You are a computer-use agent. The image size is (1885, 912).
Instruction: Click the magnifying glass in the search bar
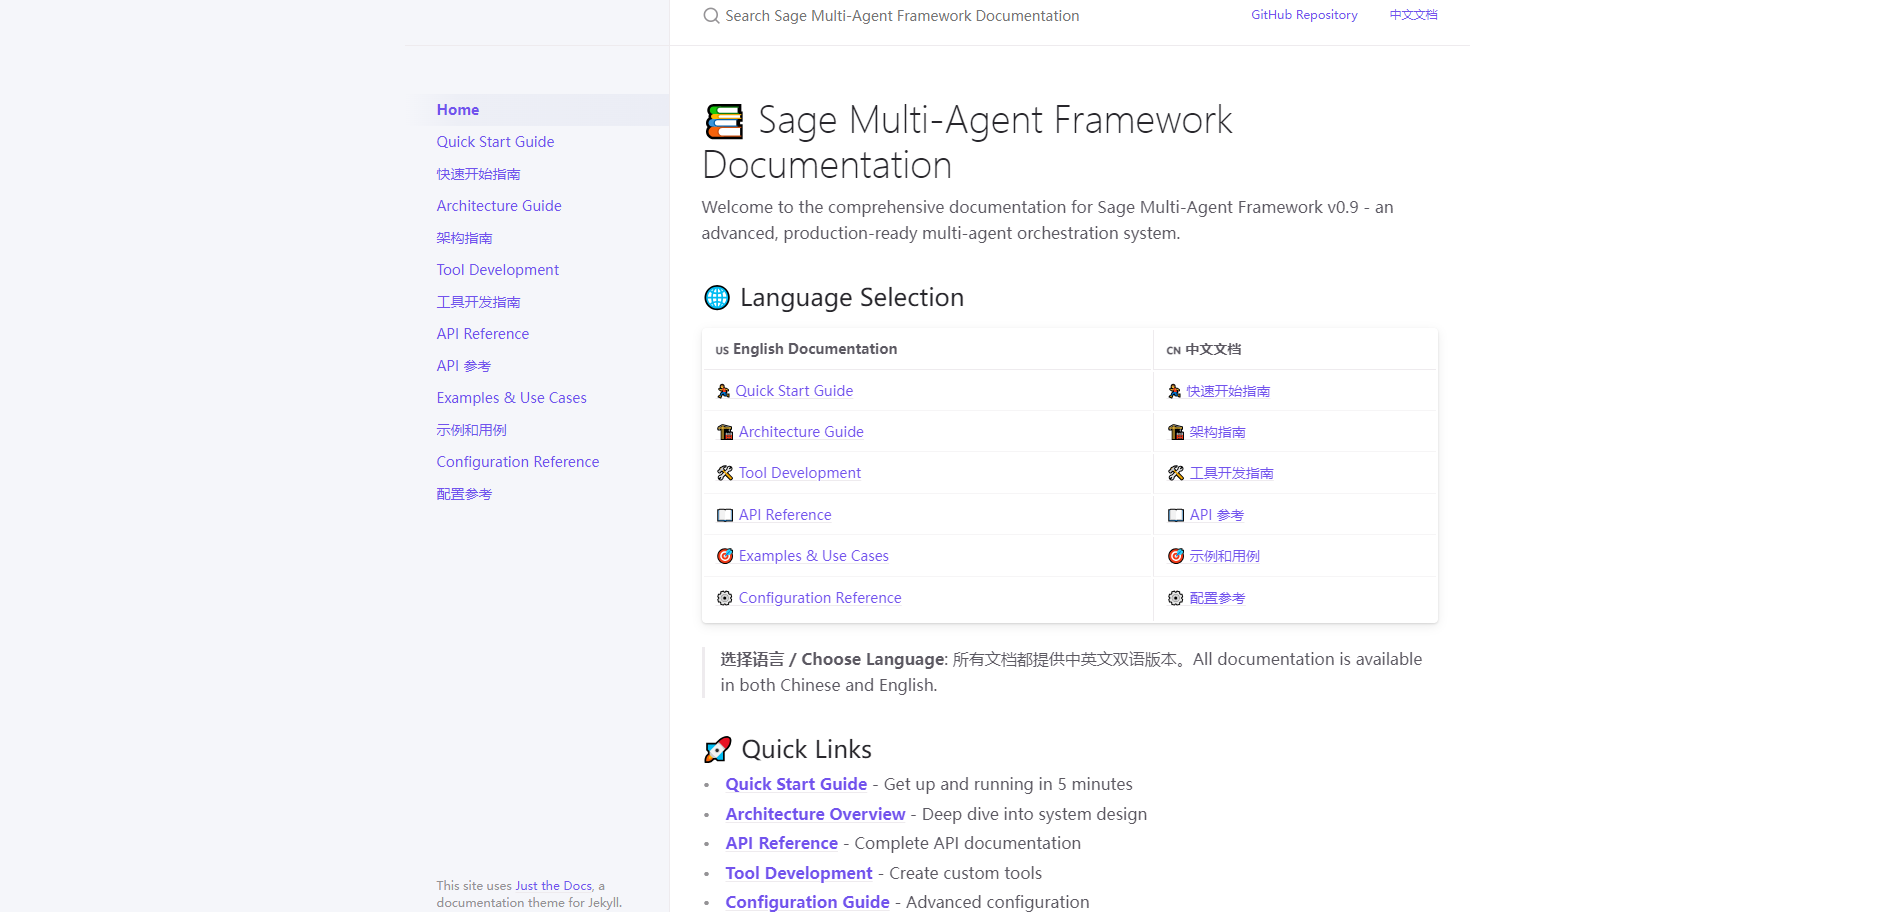[x=710, y=15]
